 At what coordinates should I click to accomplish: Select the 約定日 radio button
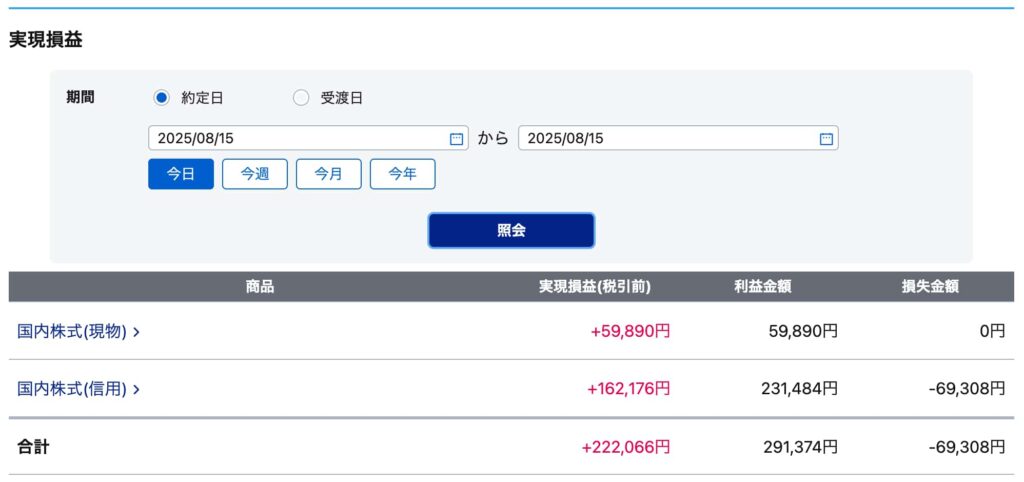(x=161, y=98)
